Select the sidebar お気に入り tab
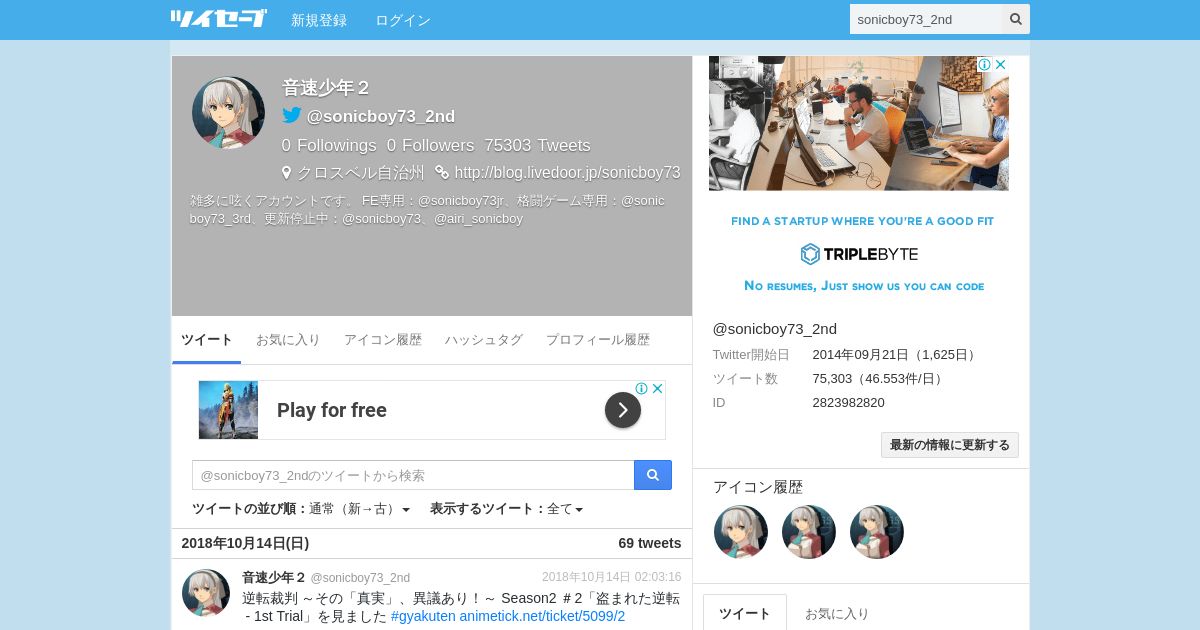The image size is (1200, 630). (837, 613)
